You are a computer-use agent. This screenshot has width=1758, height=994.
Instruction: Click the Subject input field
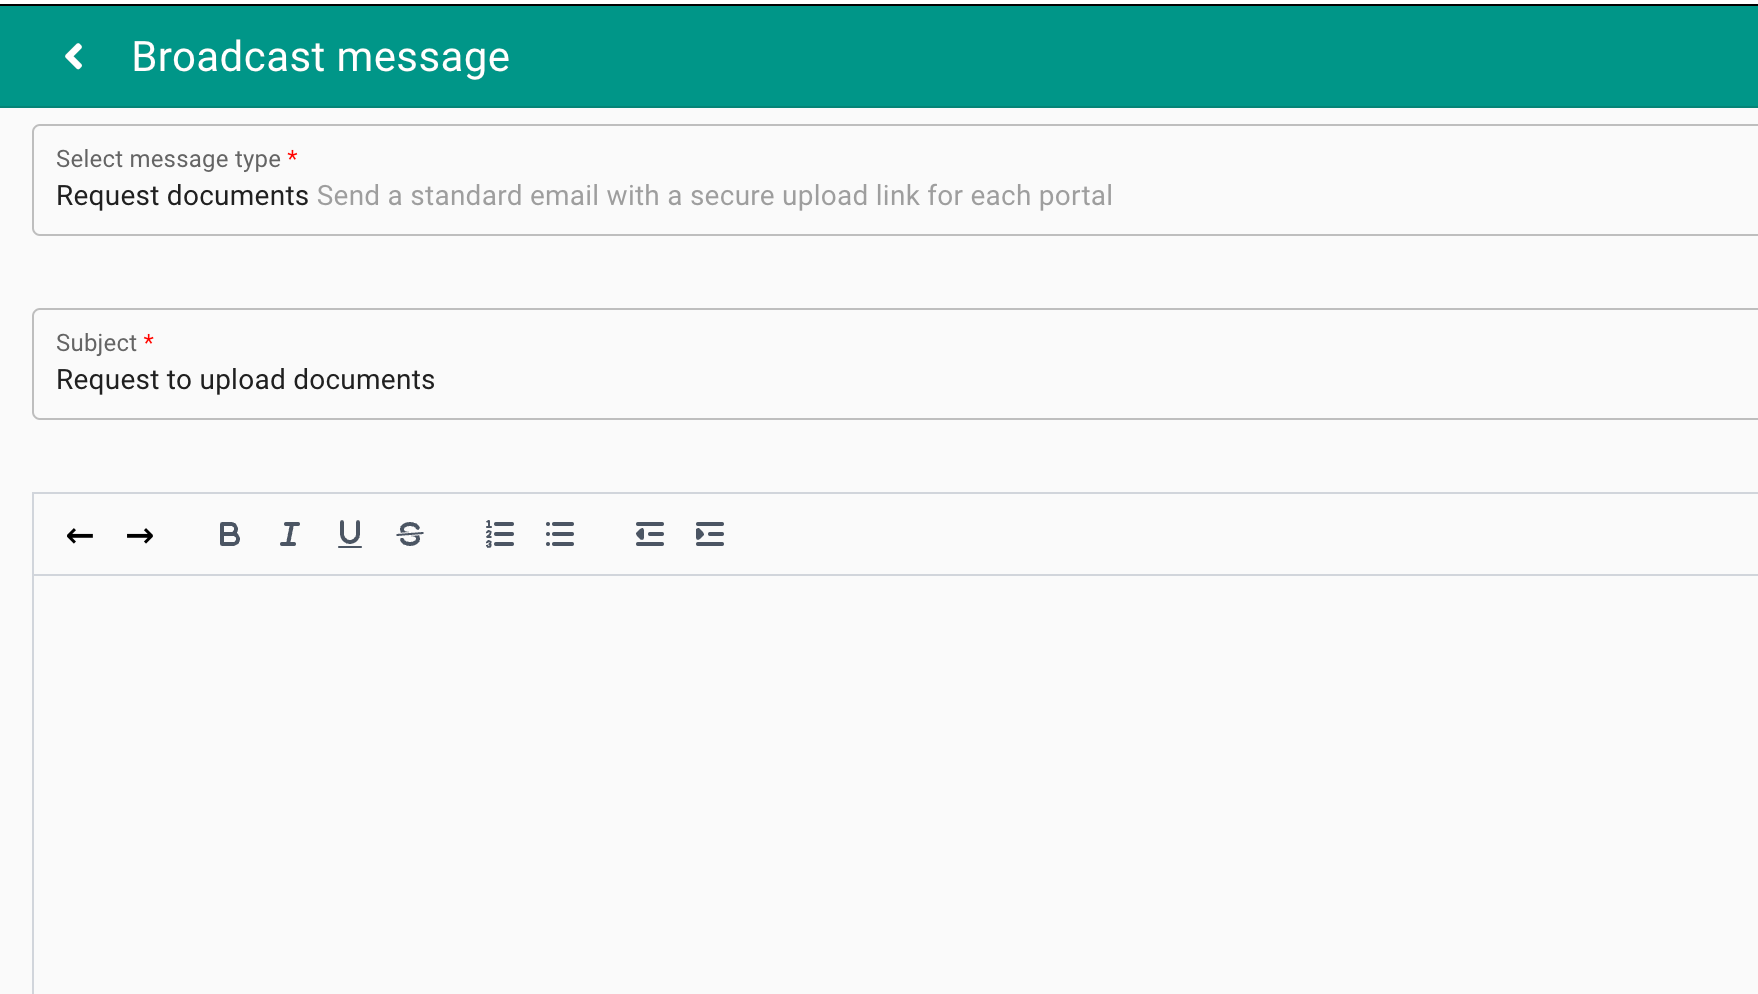coord(895,364)
